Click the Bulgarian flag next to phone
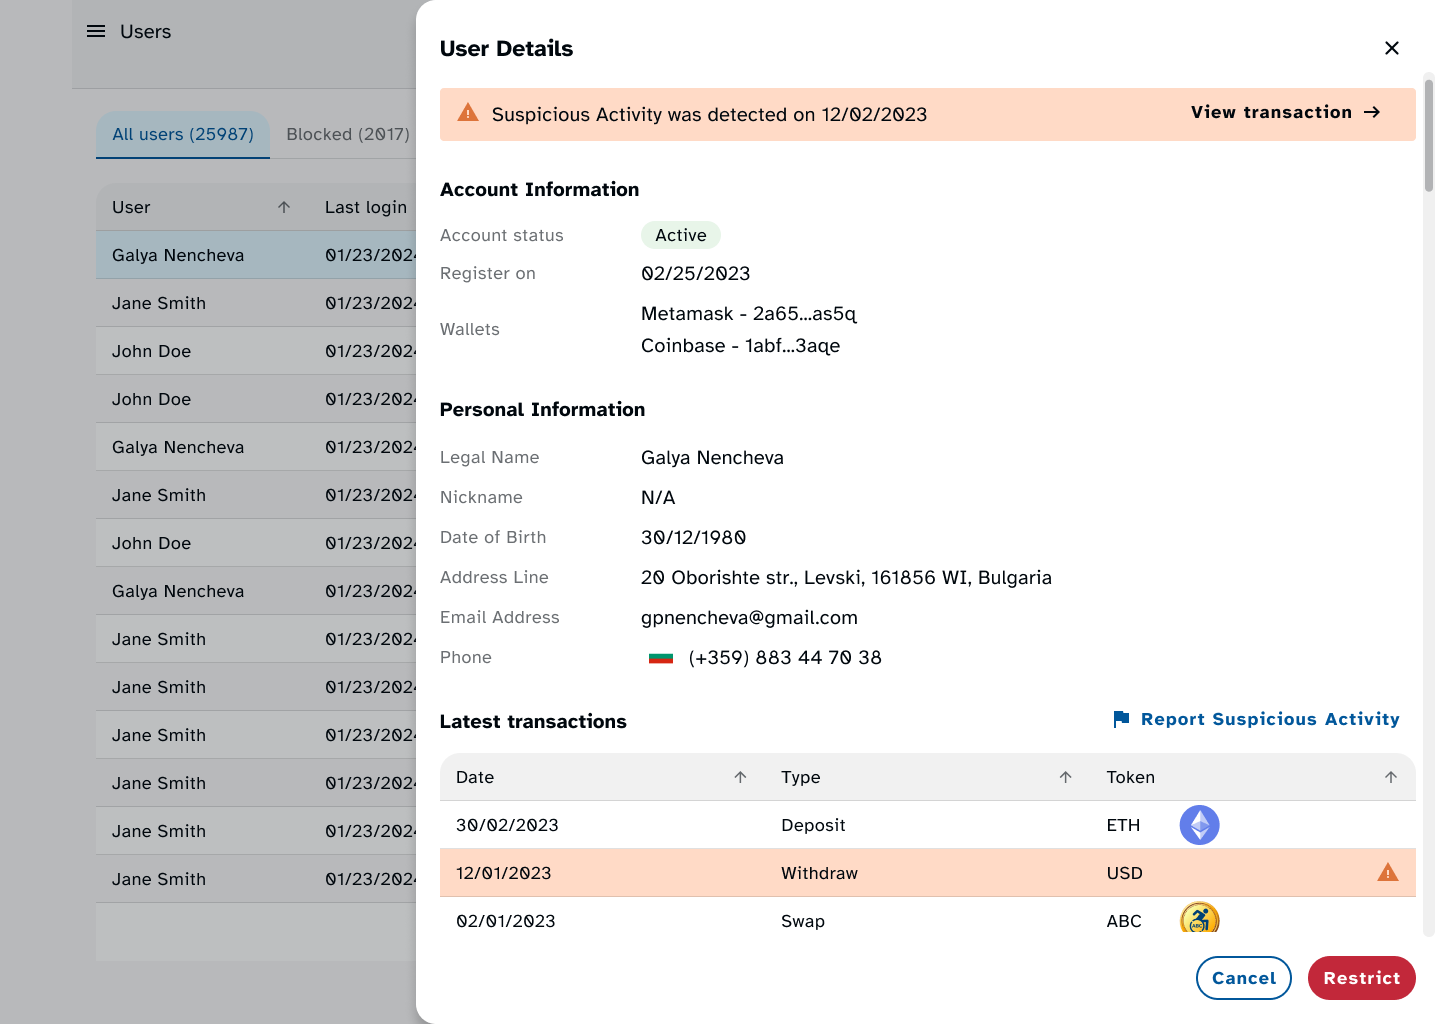Viewport: 1440px width, 1024px height. pos(661,658)
